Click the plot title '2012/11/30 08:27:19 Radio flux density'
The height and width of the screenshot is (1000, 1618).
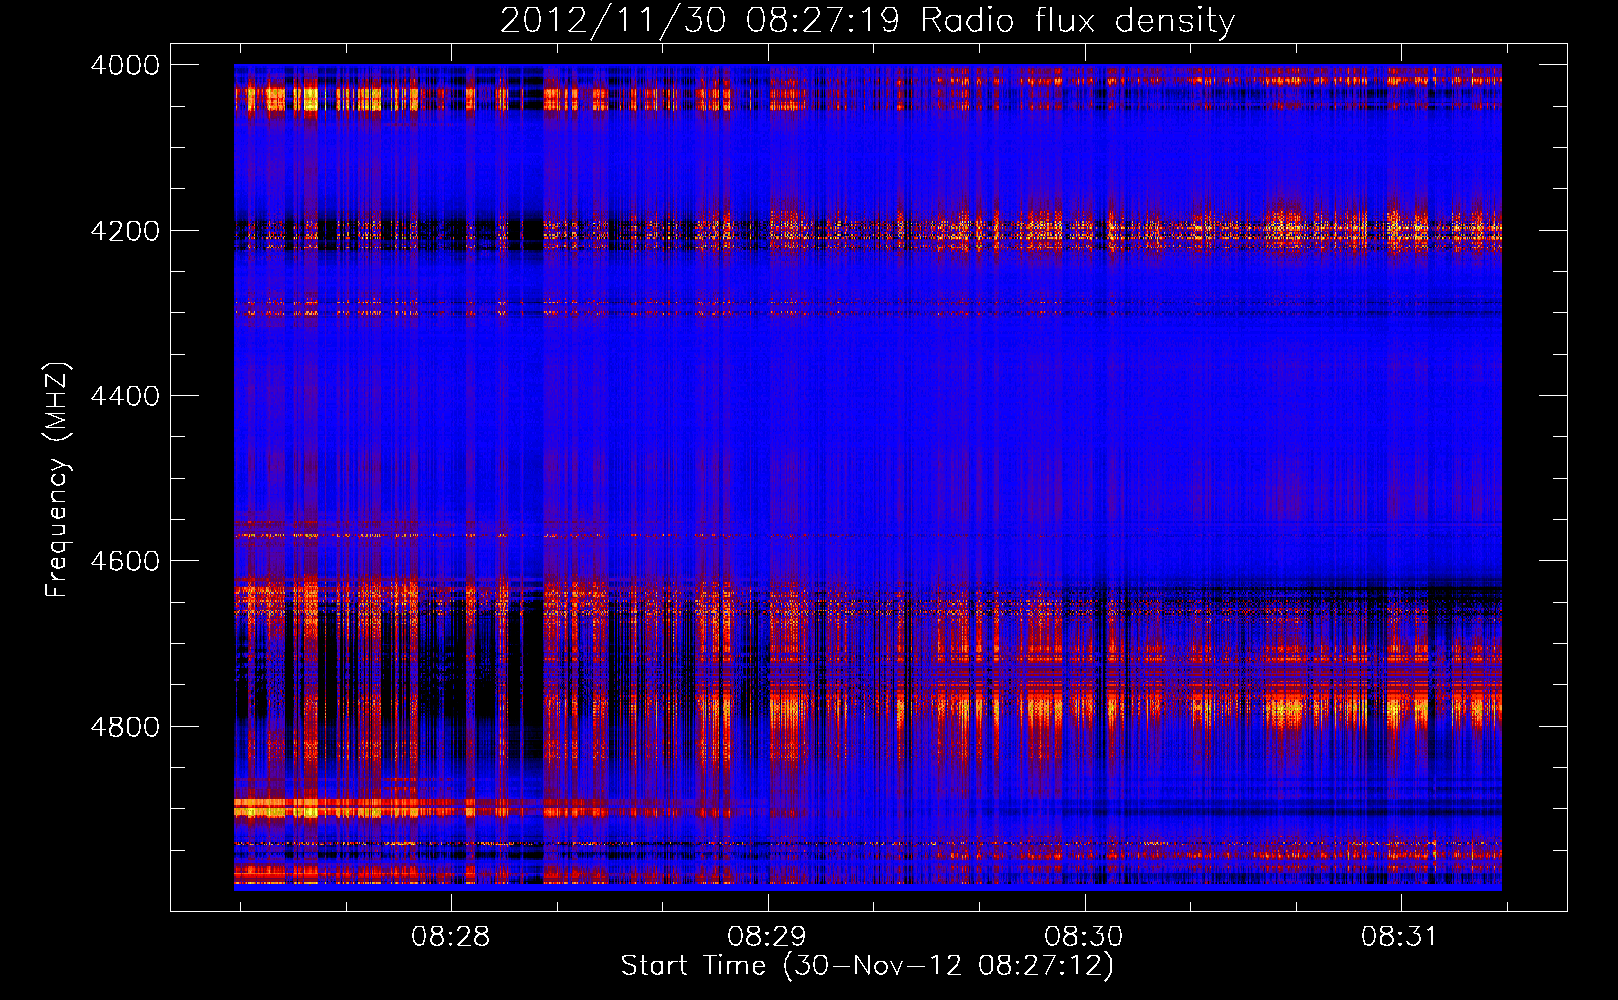pos(867,20)
